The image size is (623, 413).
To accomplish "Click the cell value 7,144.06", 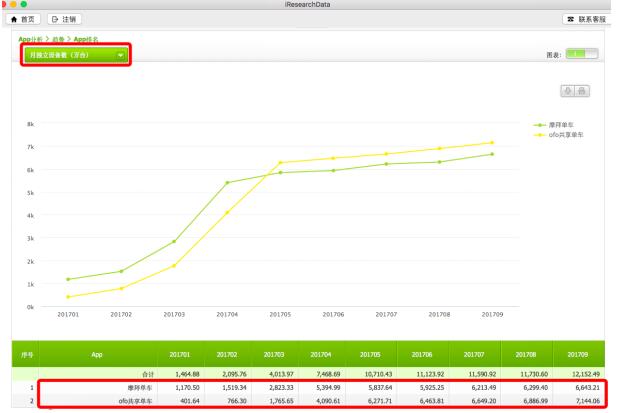I will tap(588, 401).
